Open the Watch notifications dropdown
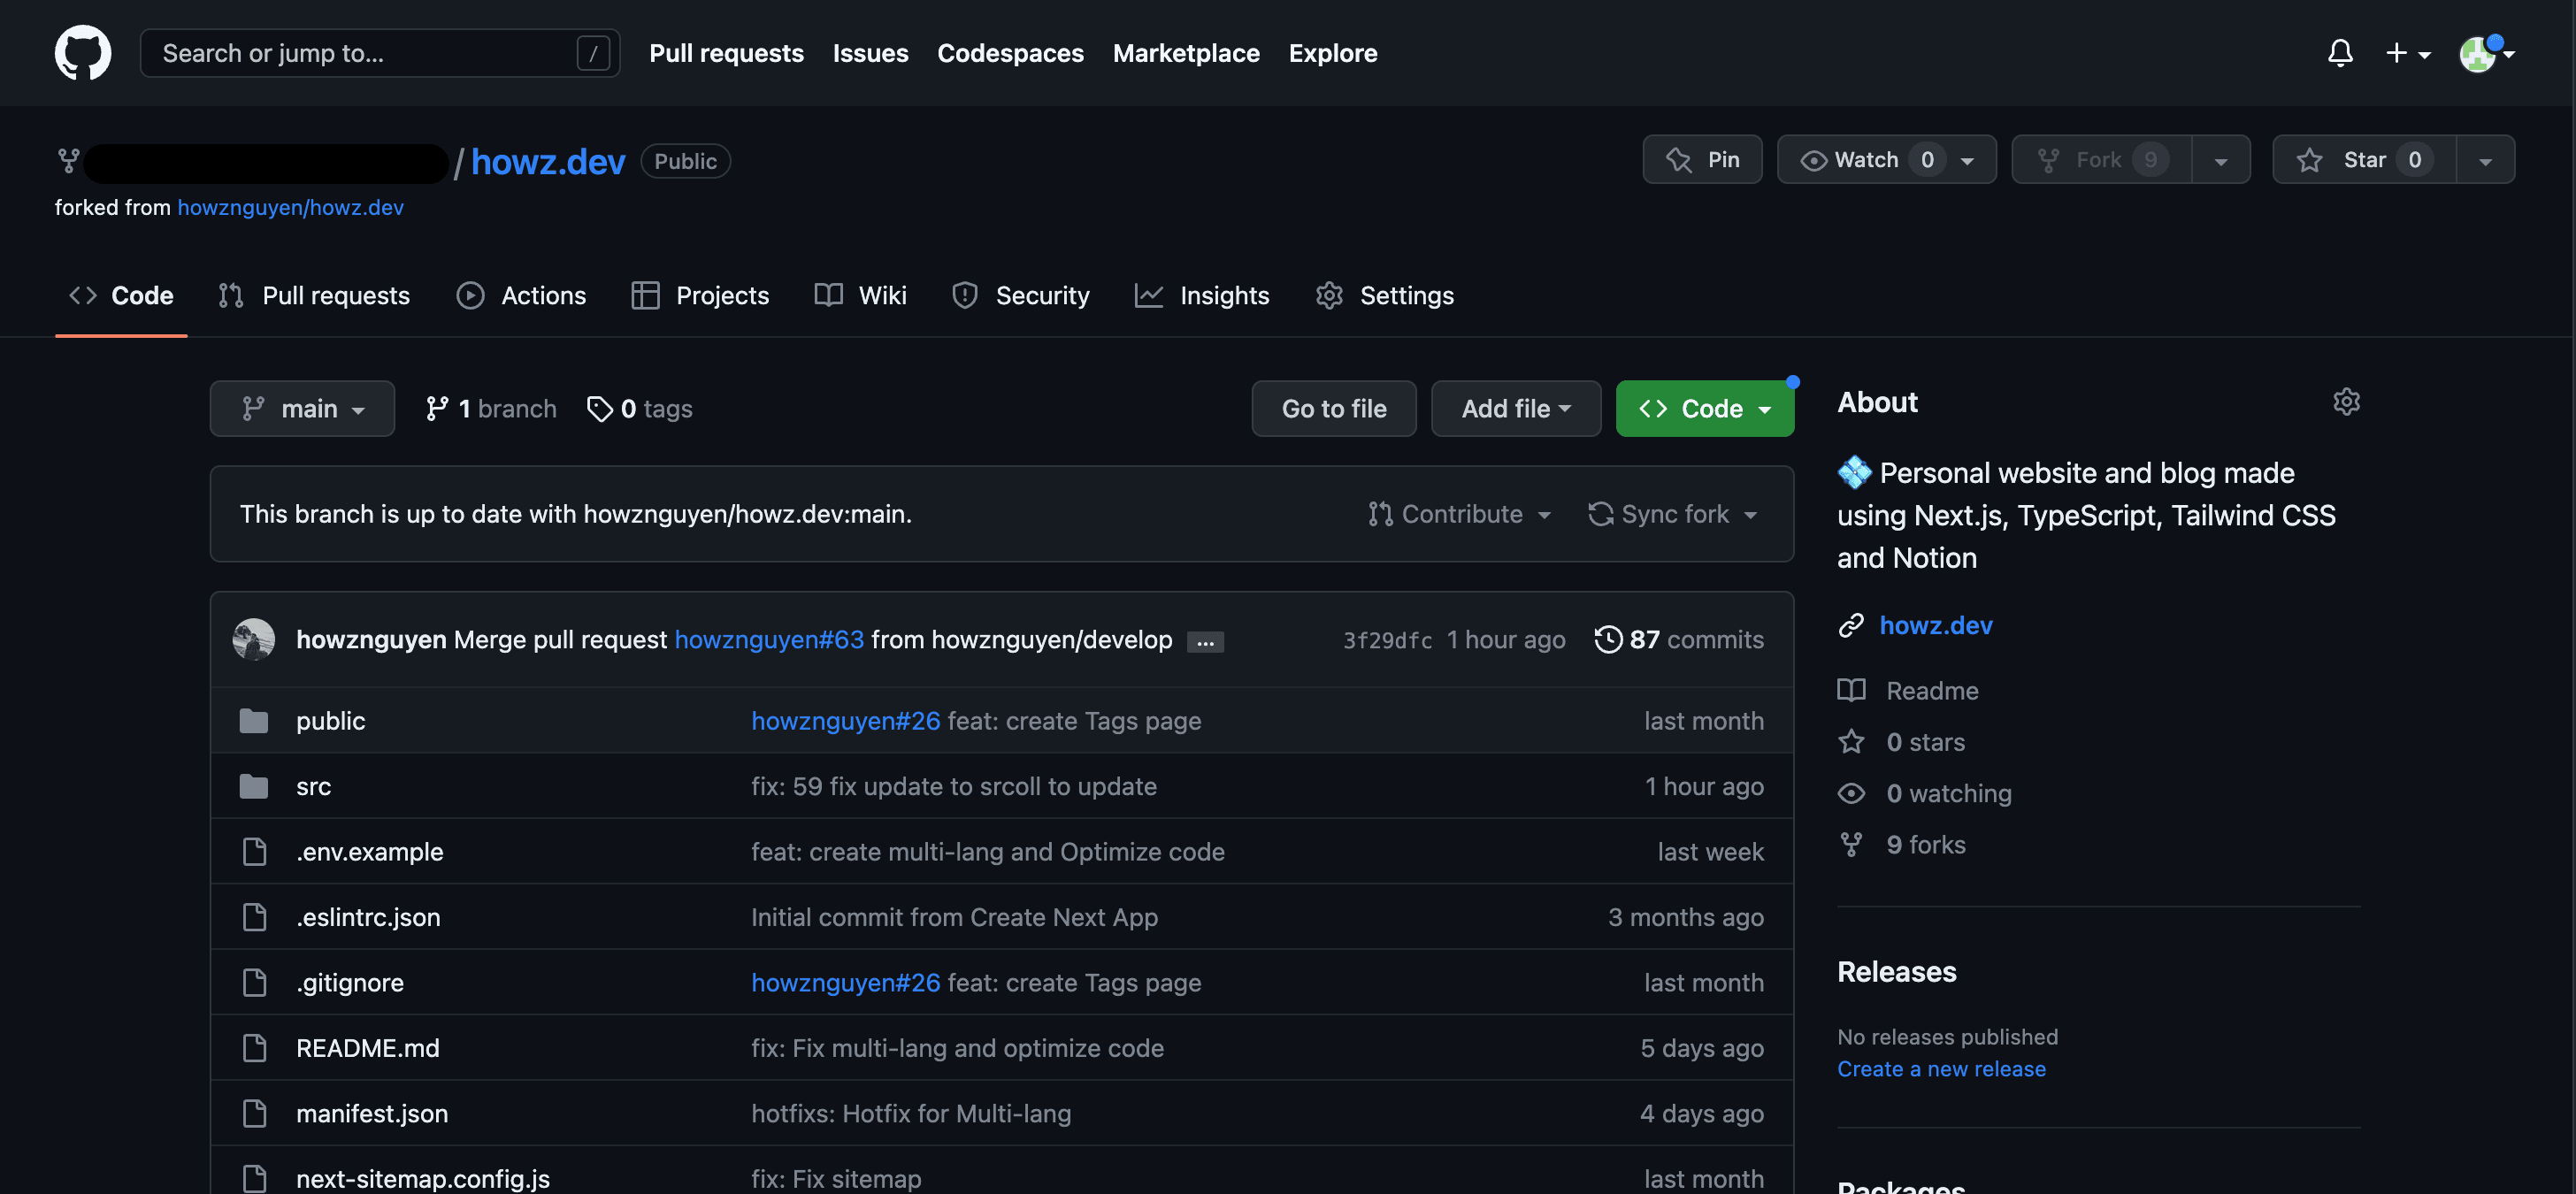Viewport: 2576px width, 1194px height. [x=1886, y=159]
